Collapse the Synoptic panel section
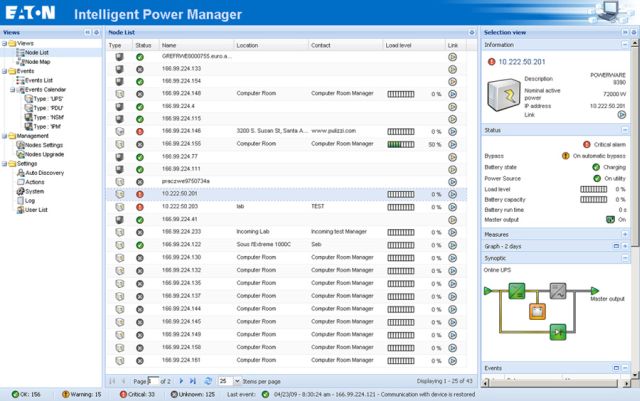The width and height of the screenshot is (640, 401). [x=624, y=258]
